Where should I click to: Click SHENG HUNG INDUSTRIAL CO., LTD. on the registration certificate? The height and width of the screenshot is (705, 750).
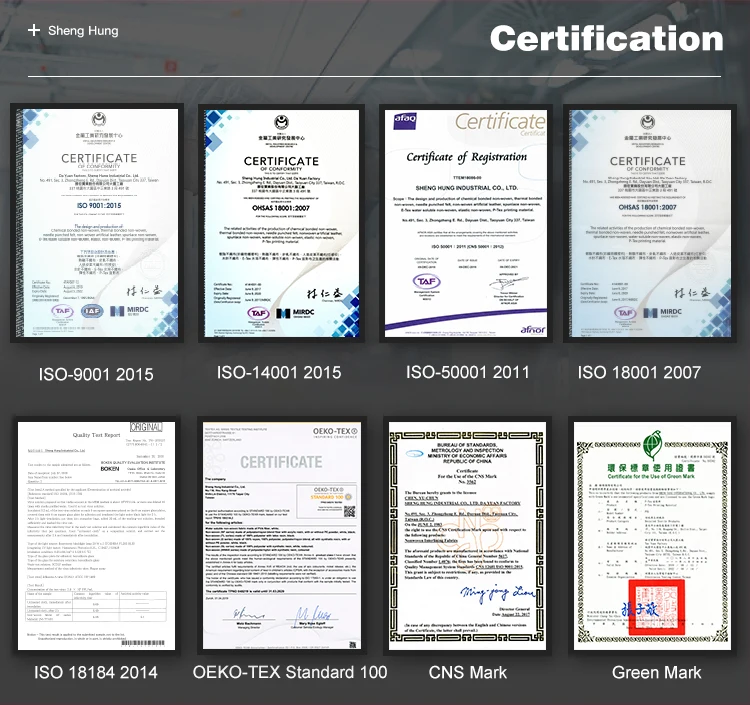point(467,187)
